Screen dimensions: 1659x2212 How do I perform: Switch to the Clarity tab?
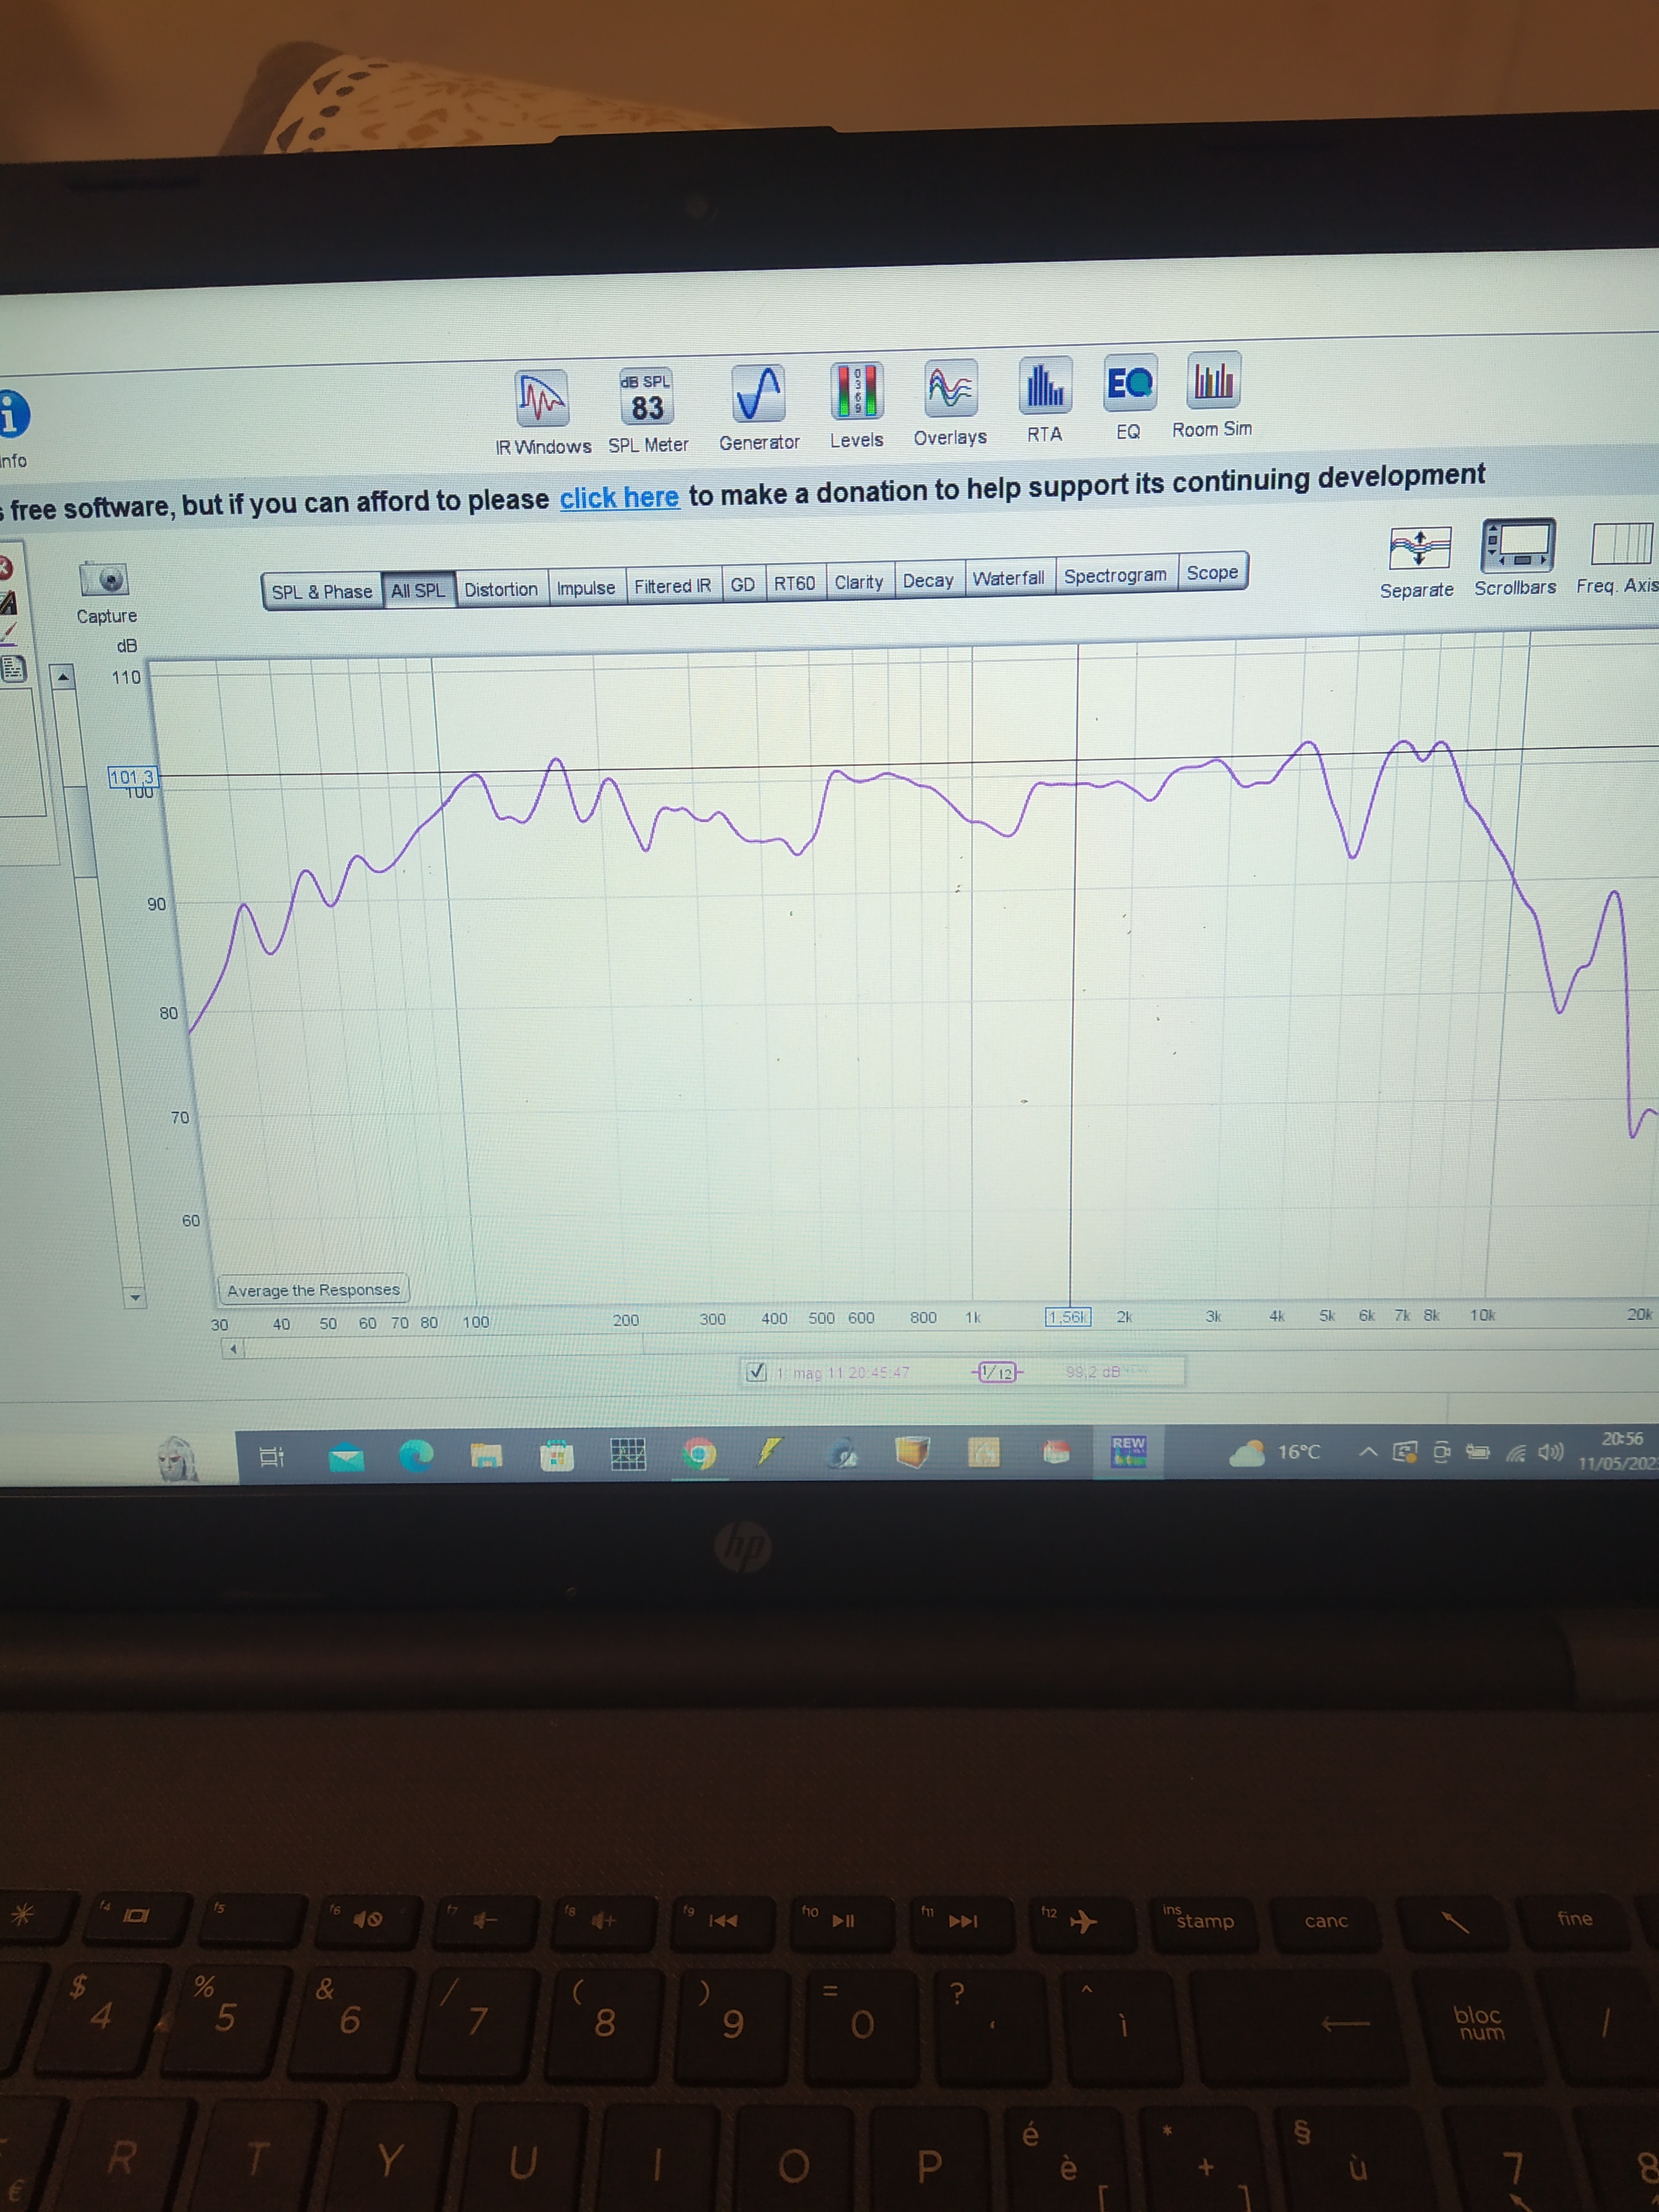859,582
